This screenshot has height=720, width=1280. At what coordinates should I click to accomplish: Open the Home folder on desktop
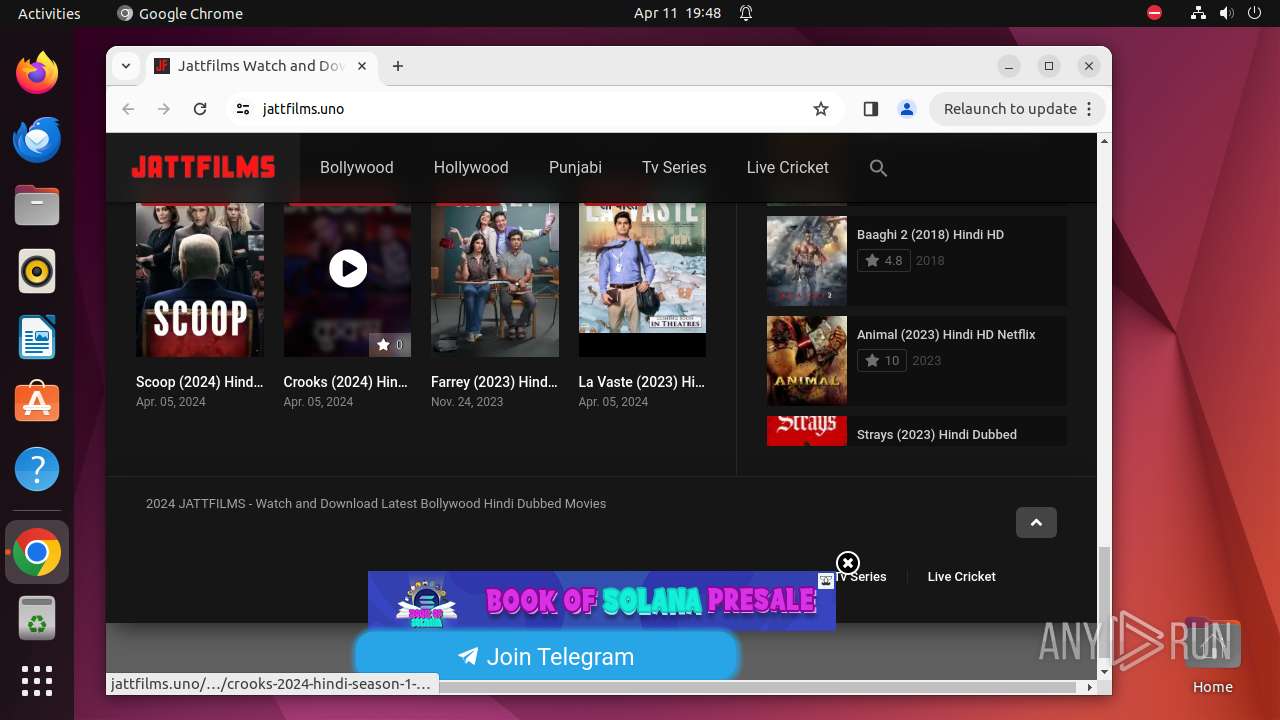point(1212,656)
